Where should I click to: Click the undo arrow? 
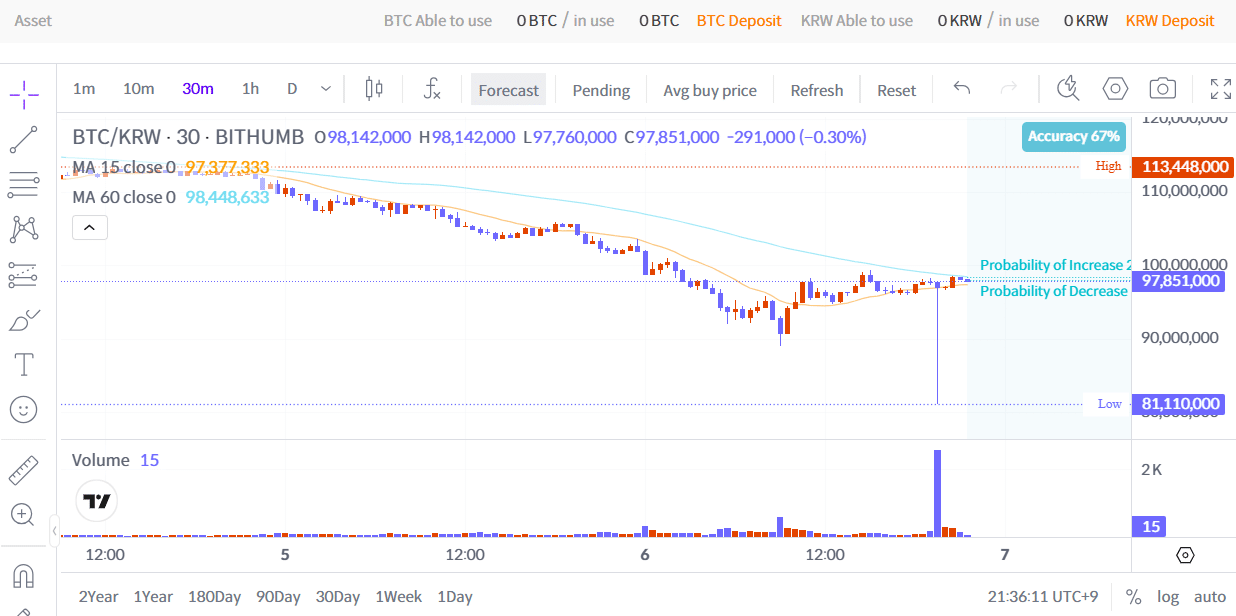point(962,89)
